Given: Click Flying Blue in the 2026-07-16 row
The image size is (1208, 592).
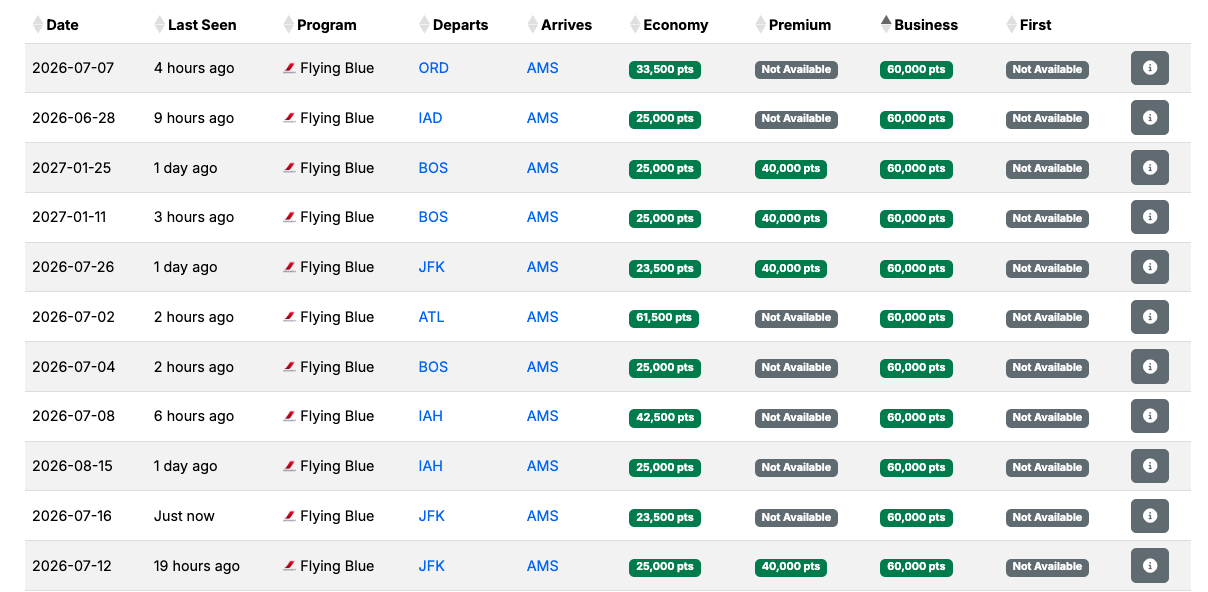Looking at the screenshot, I should point(329,516).
